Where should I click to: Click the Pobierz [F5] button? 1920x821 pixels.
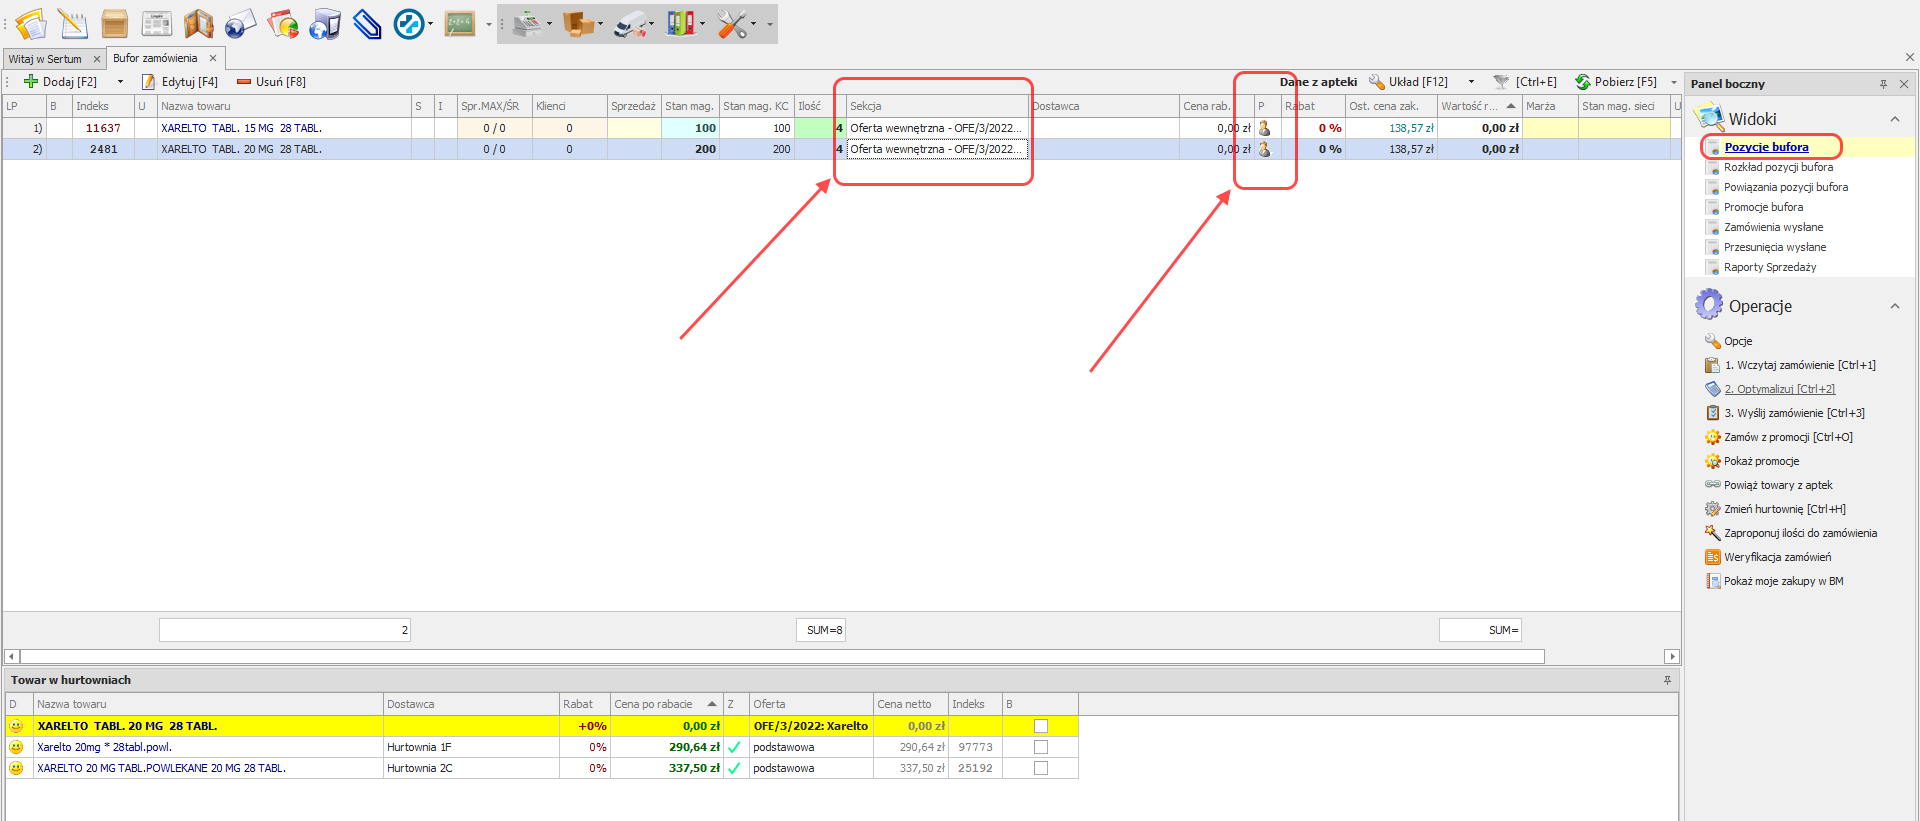[1616, 82]
